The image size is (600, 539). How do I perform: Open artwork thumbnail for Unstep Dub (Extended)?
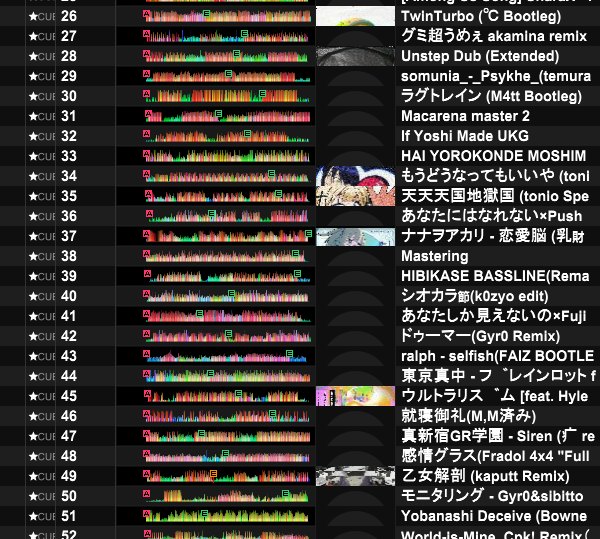[x=355, y=56]
